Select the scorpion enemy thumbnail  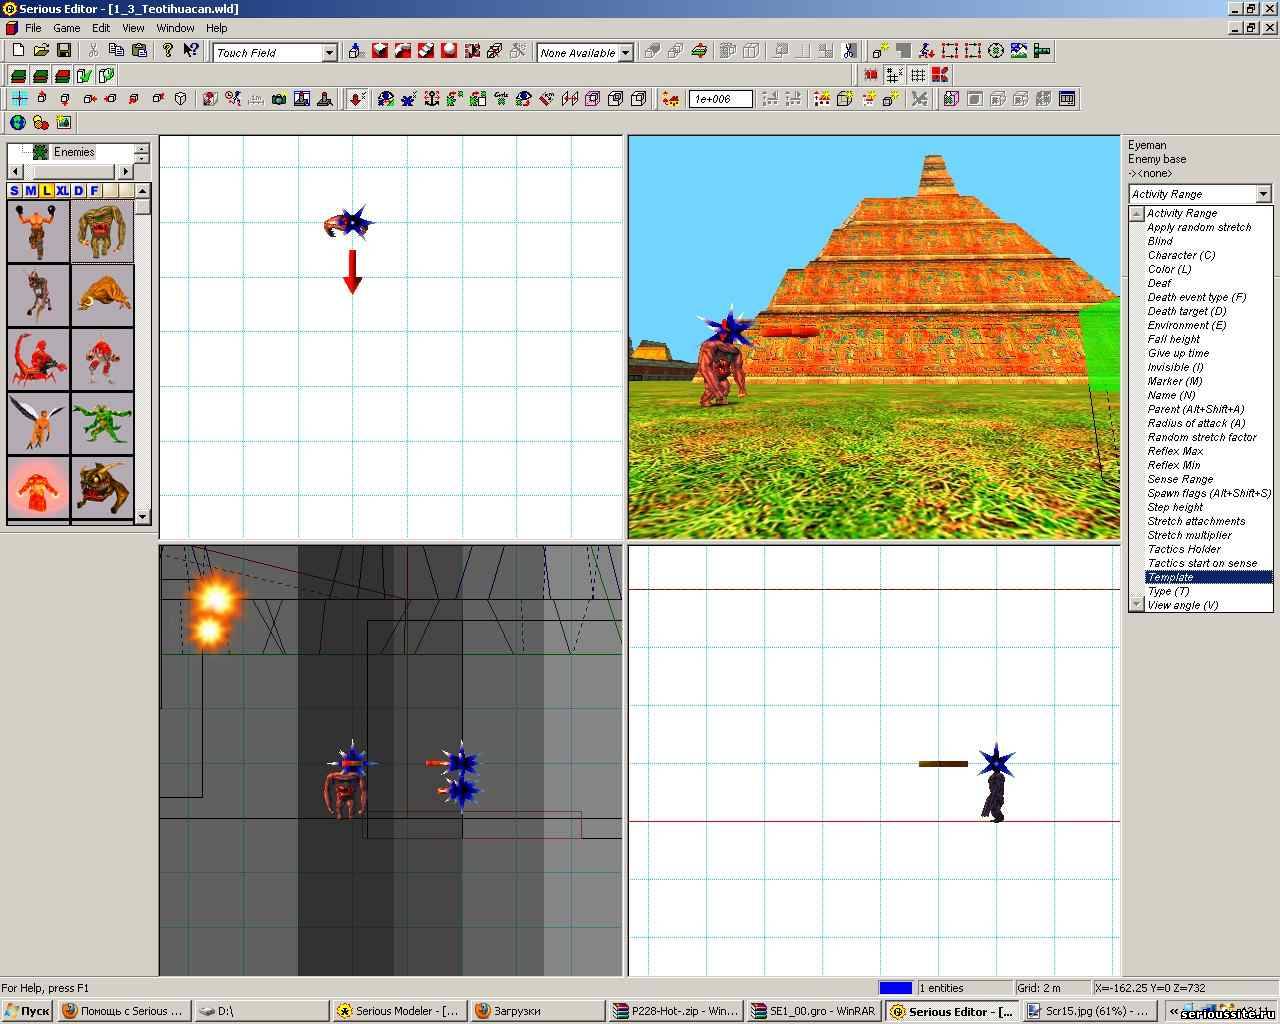pyautogui.click(x=38, y=358)
